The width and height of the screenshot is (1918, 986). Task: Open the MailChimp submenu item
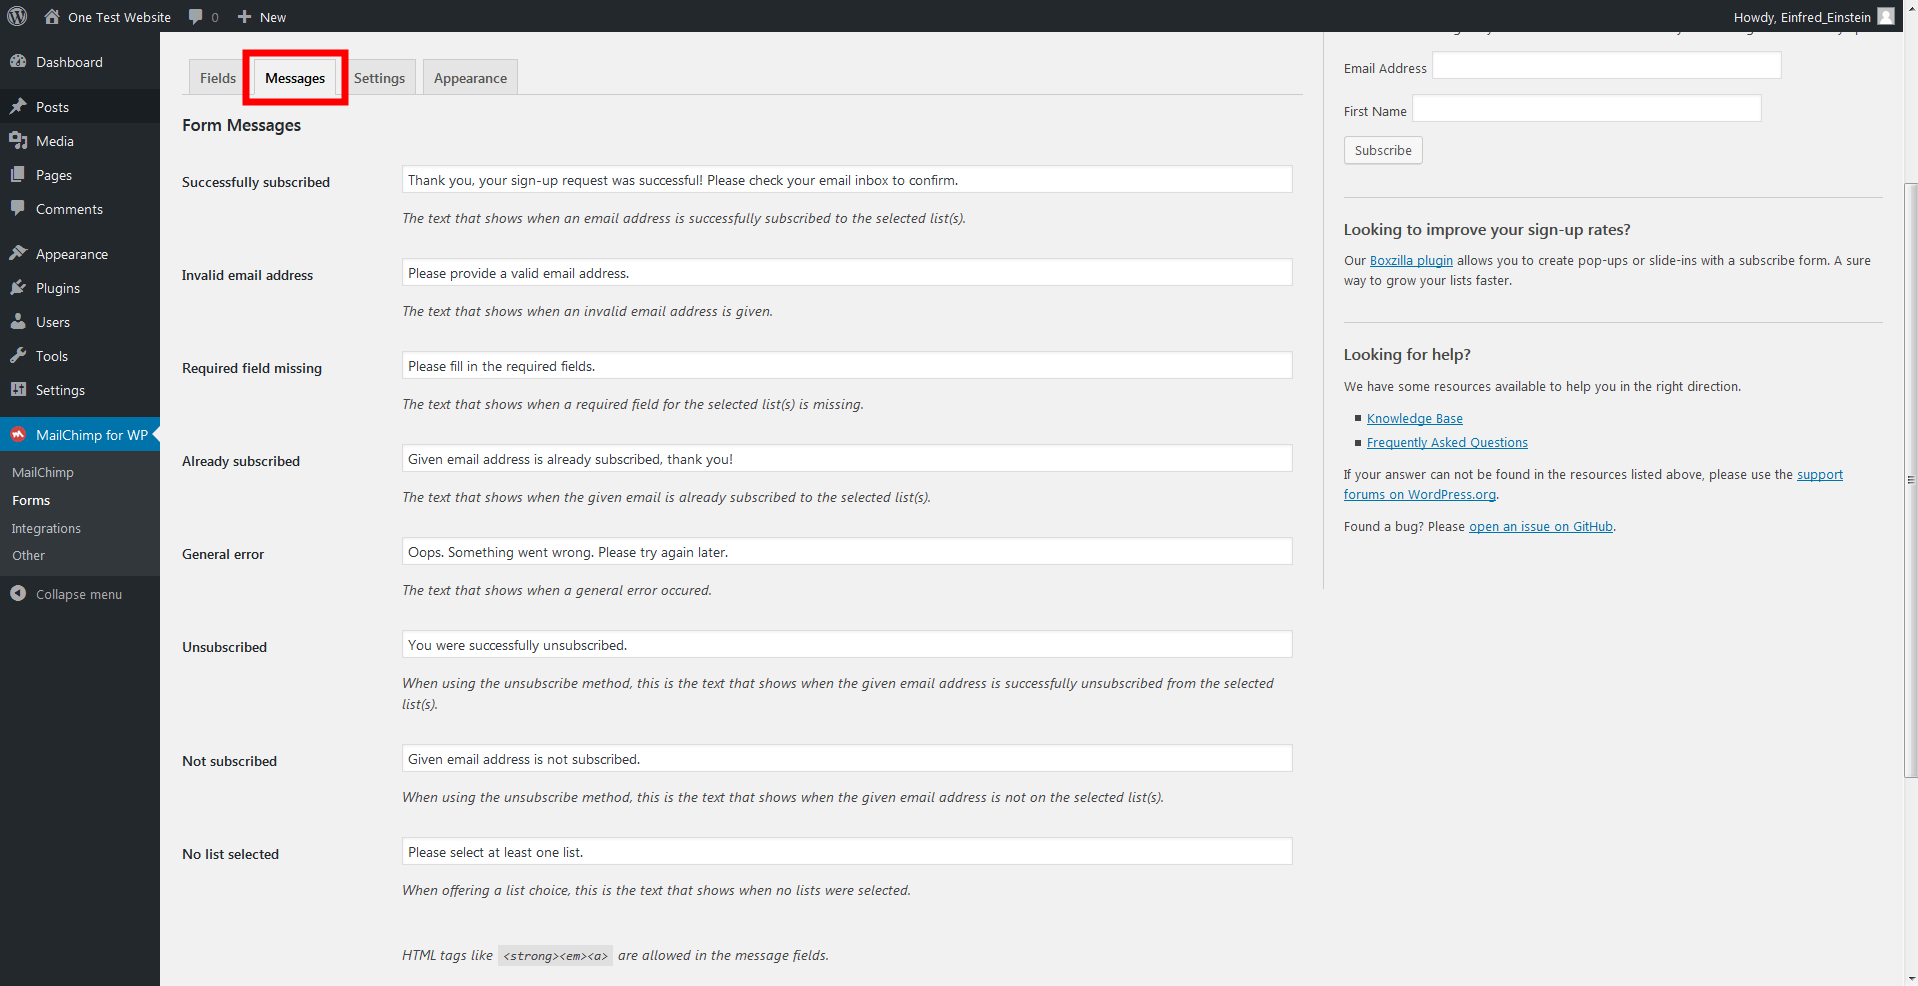(43, 472)
